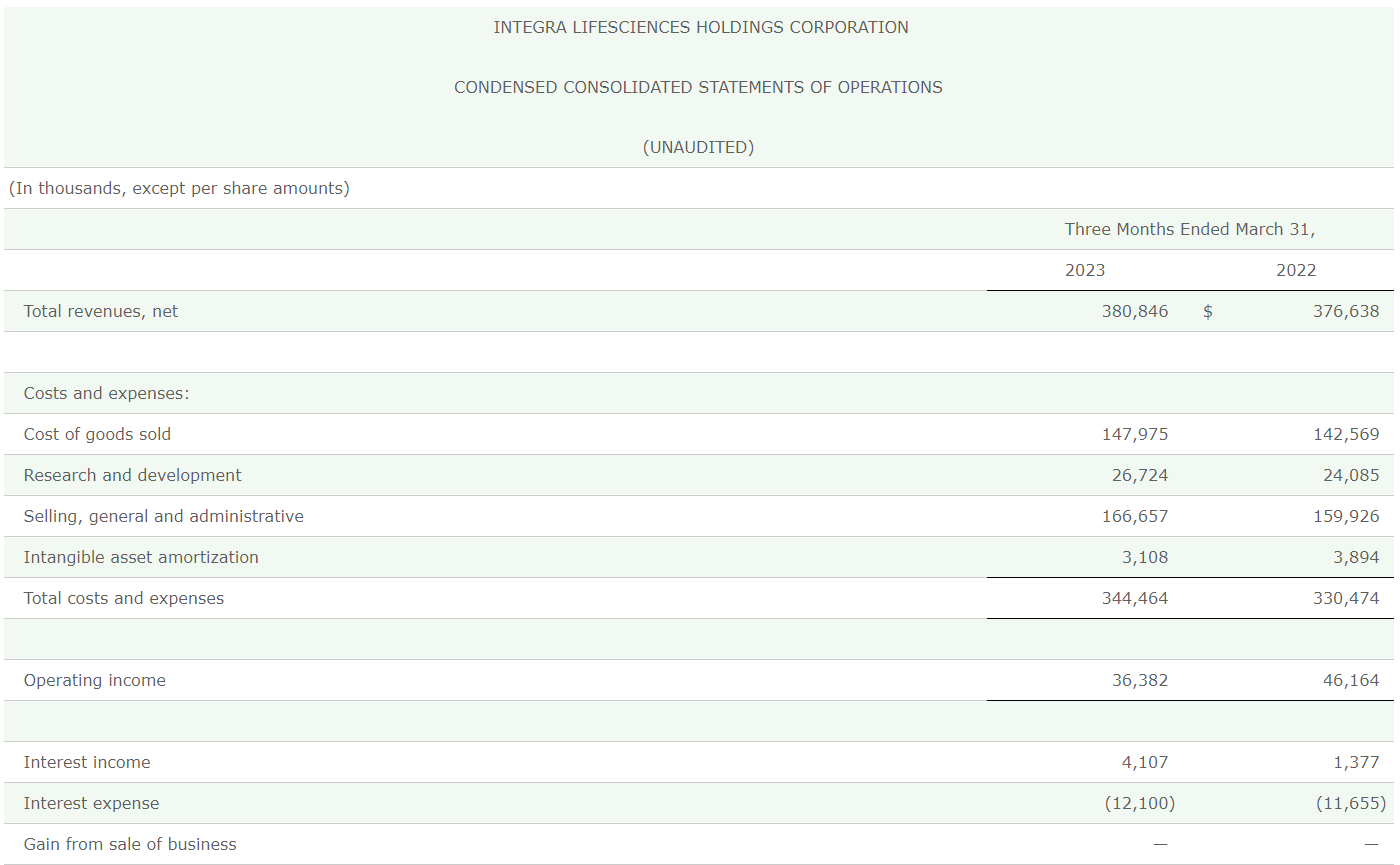Select the Cost of goods sold label
Image resolution: width=1400 pixels, height=865 pixels.
(x=97, y=434)
